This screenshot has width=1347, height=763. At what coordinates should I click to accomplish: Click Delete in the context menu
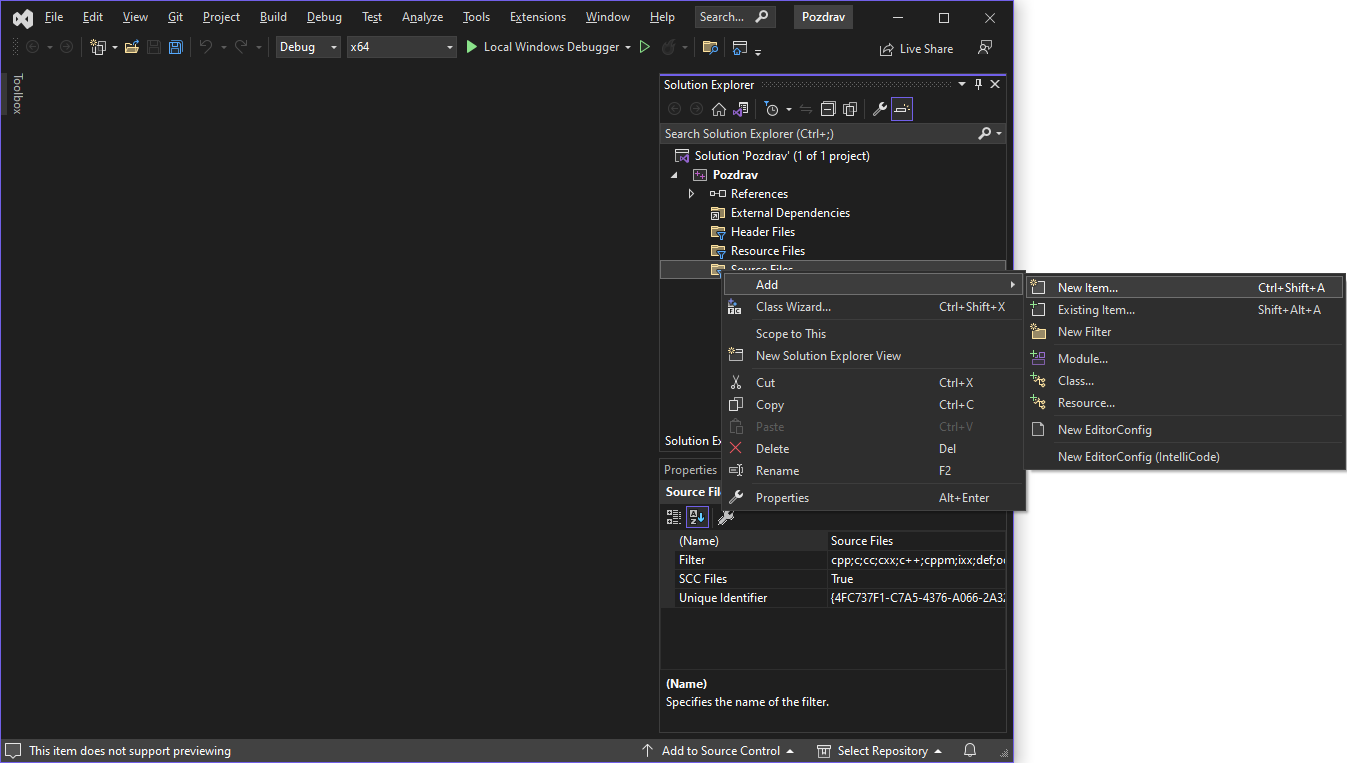pos(874,449)
